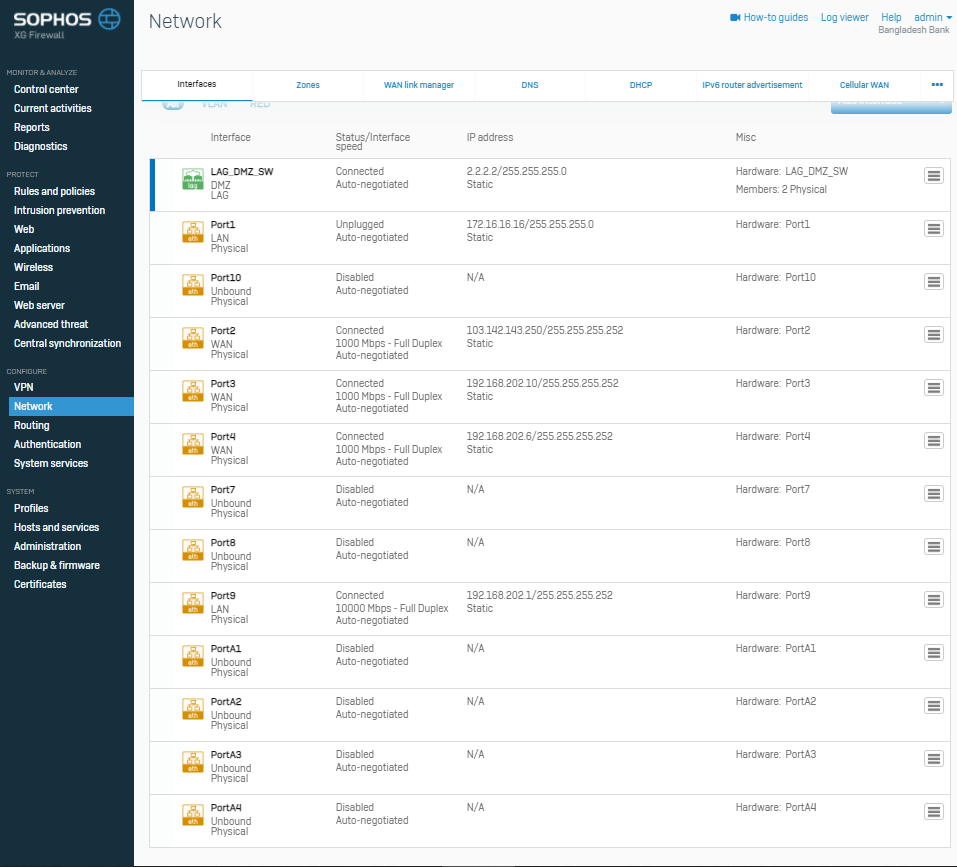Click the Port7 ethernet interface icon
This screenshot has width=957, height=867.
[x=193, y=497]
